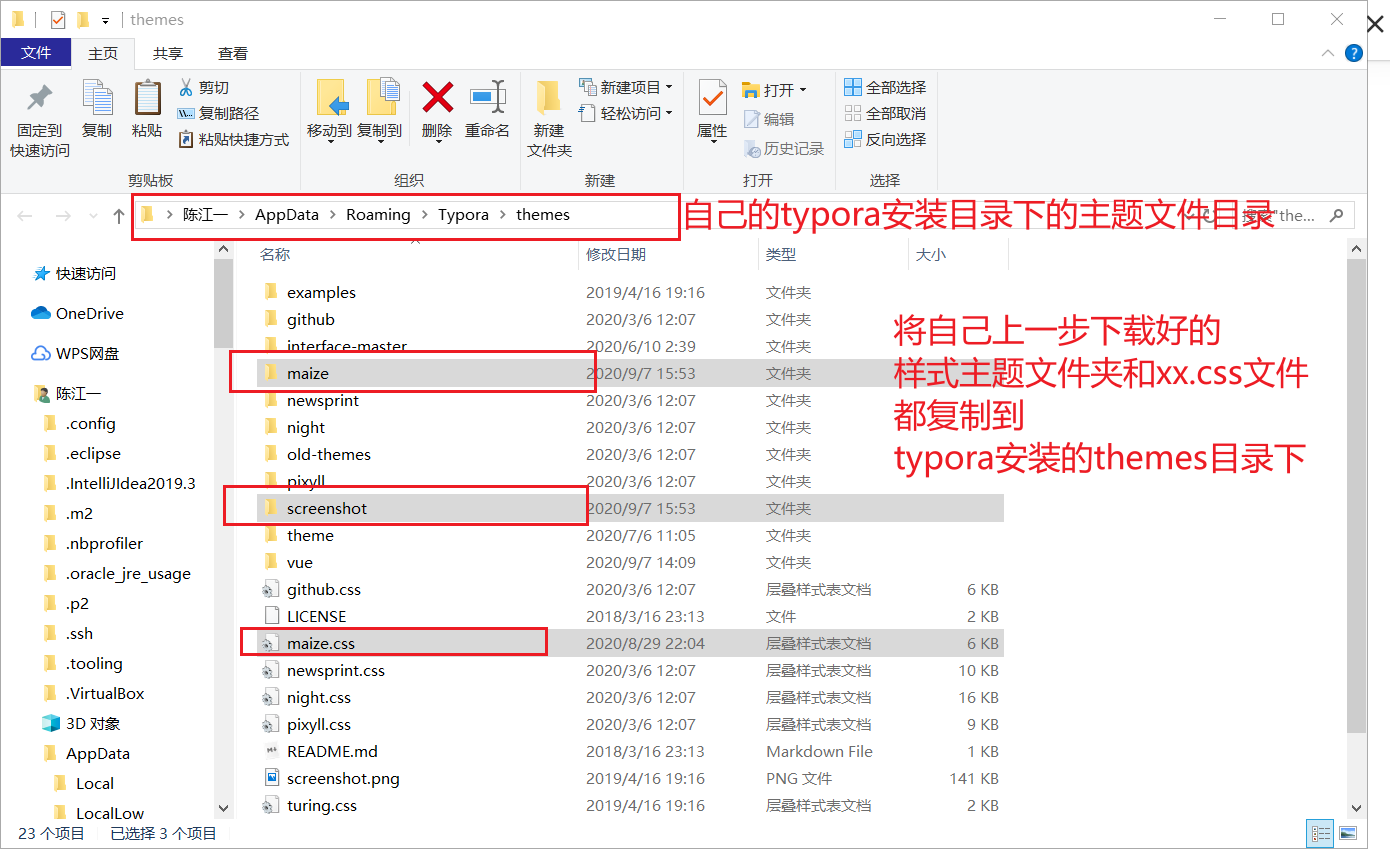Click the navigation pane scroll-down arrow
This screenshot has height=849, width=1390.
coord(224,807)
